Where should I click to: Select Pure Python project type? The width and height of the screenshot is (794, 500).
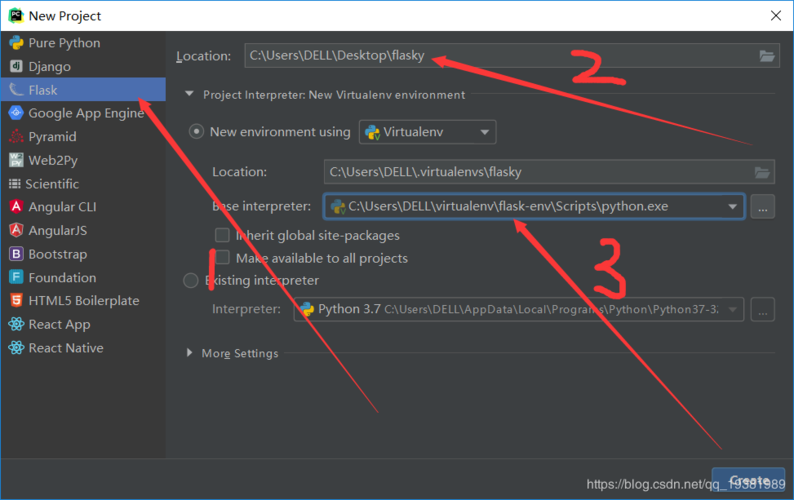(83, 43)
